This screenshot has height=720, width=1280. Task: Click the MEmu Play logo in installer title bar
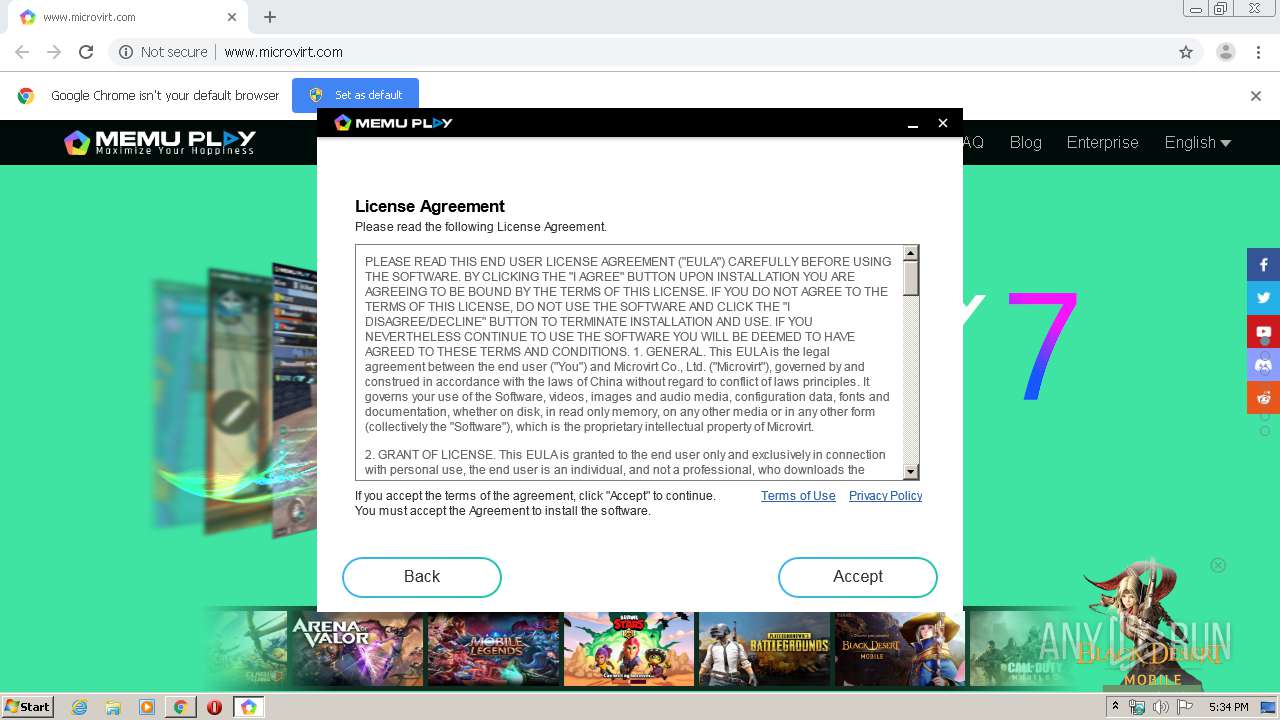click(x=393, y=123)
